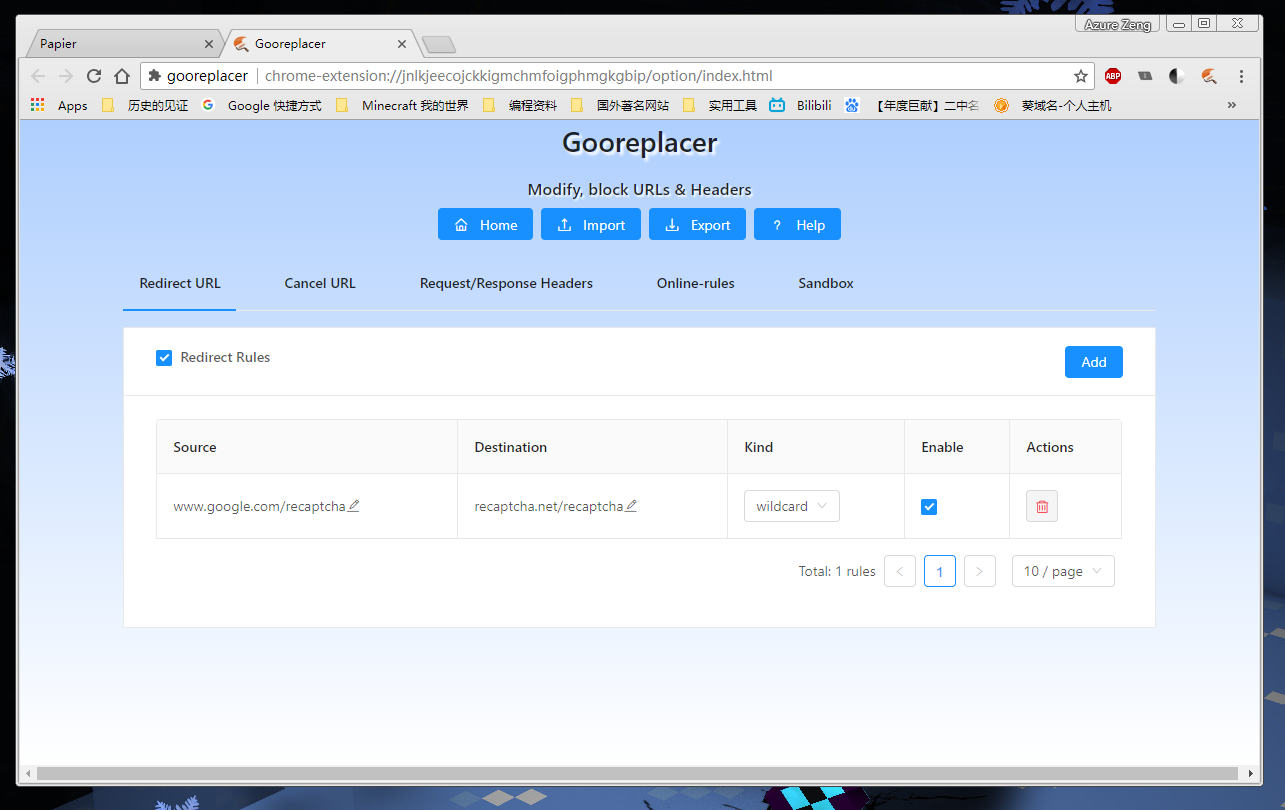
Task: Reload the Gooreplacer page
Action: coord(94,76)
